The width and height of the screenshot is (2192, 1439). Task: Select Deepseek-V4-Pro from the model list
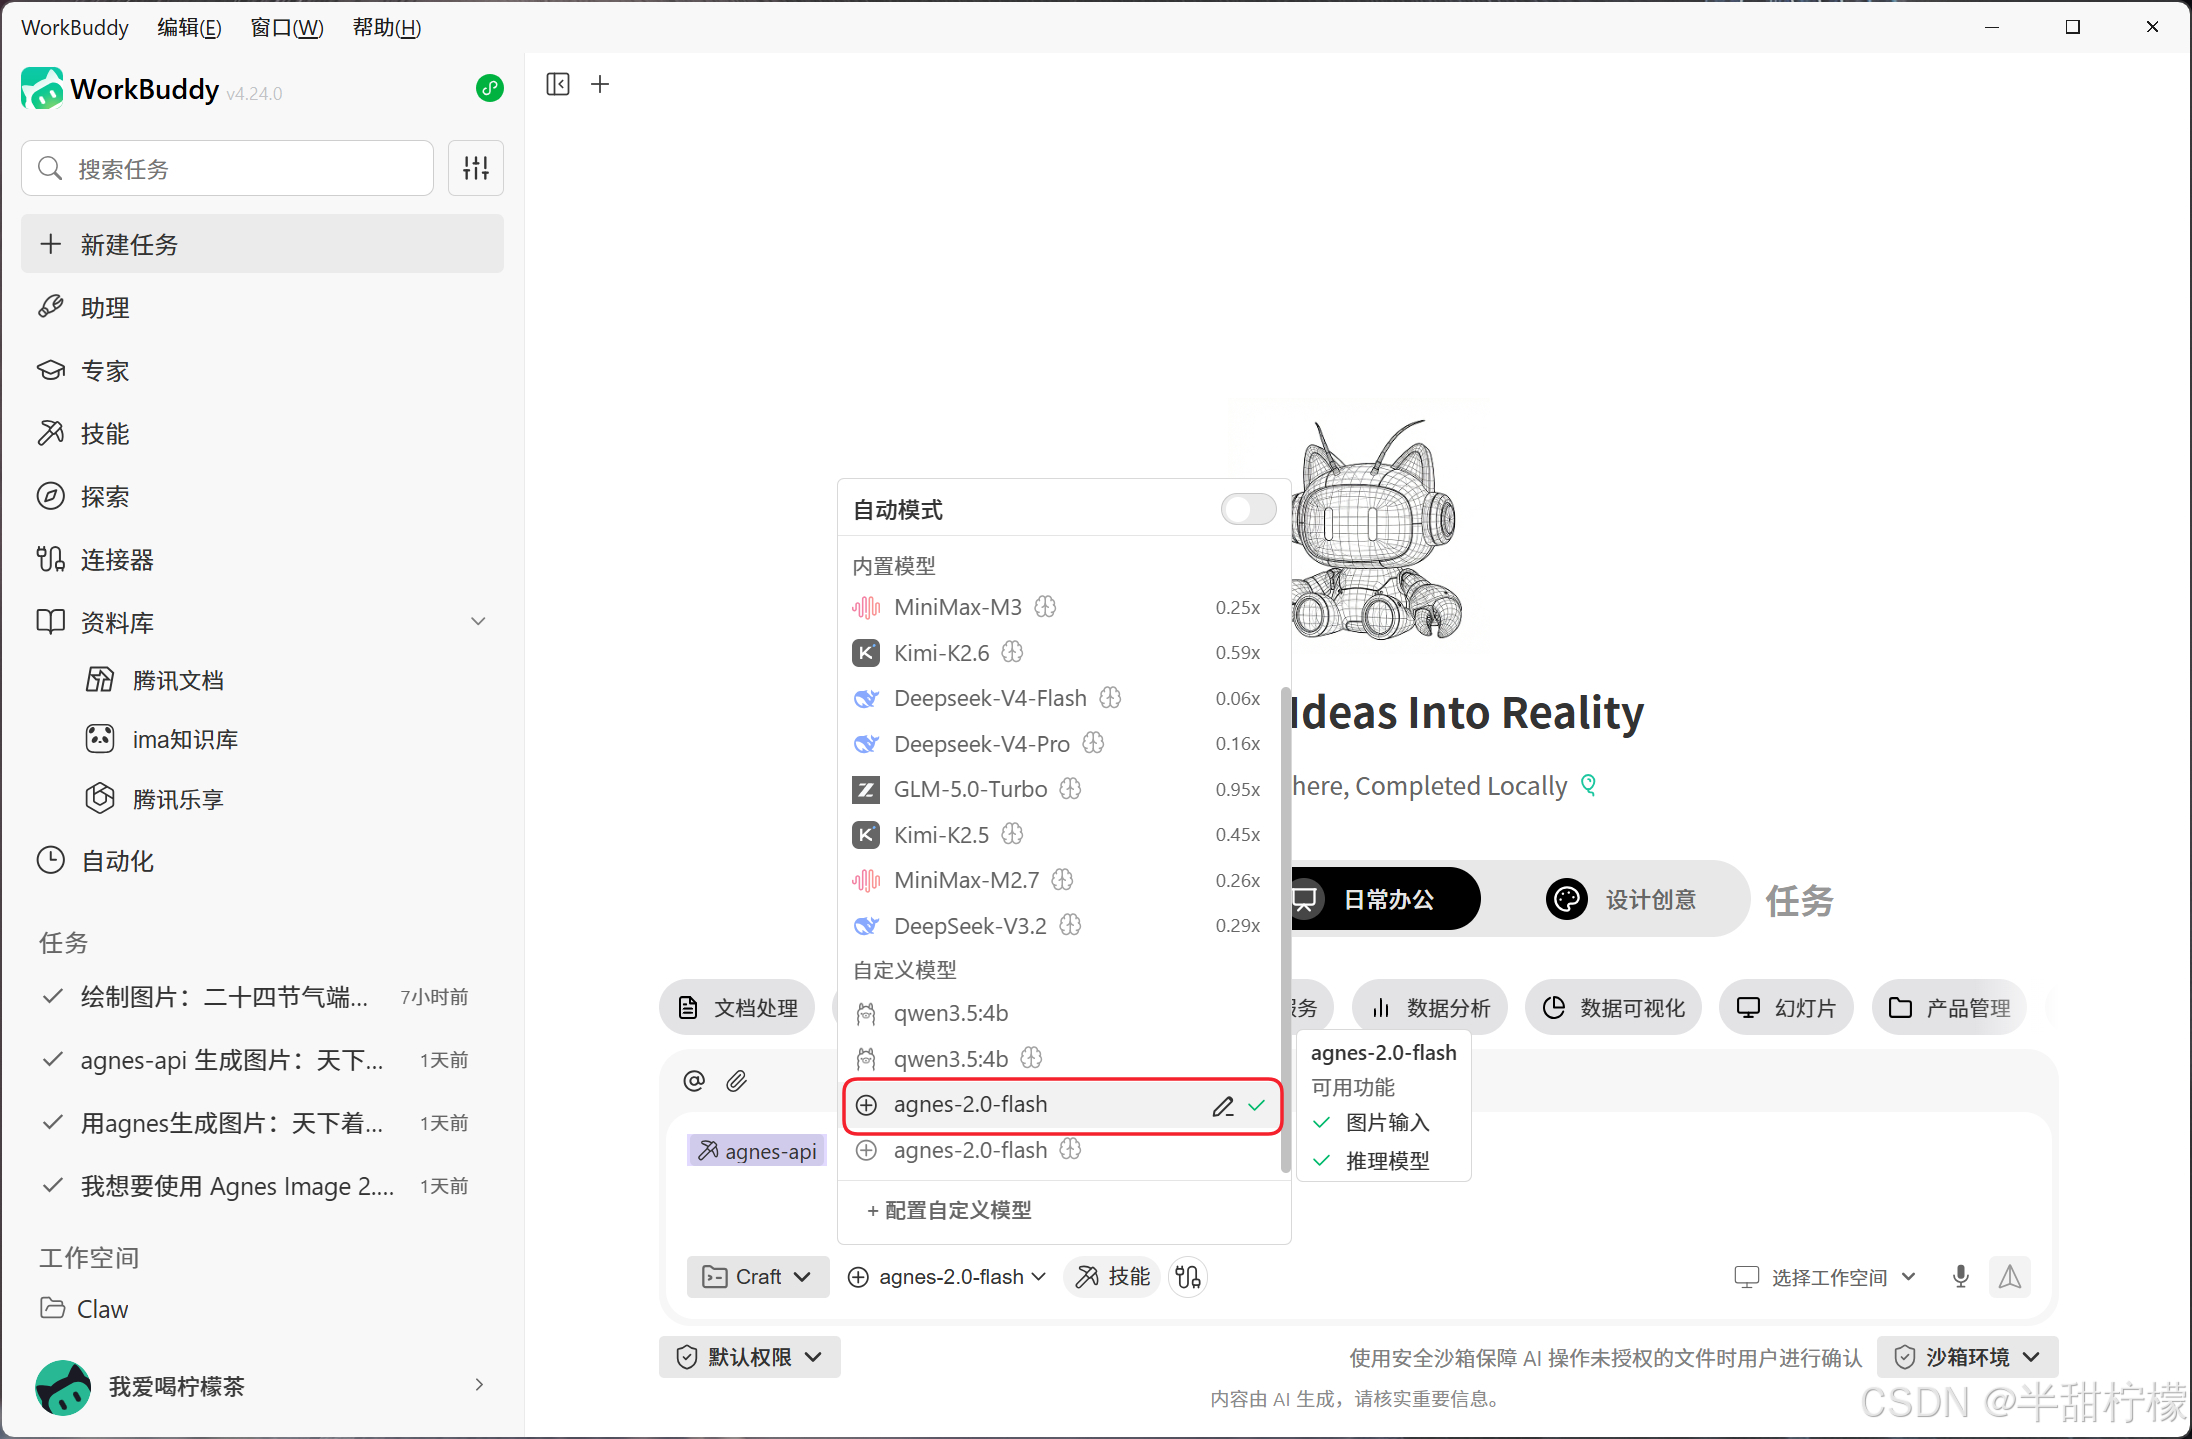(1062, 744)
